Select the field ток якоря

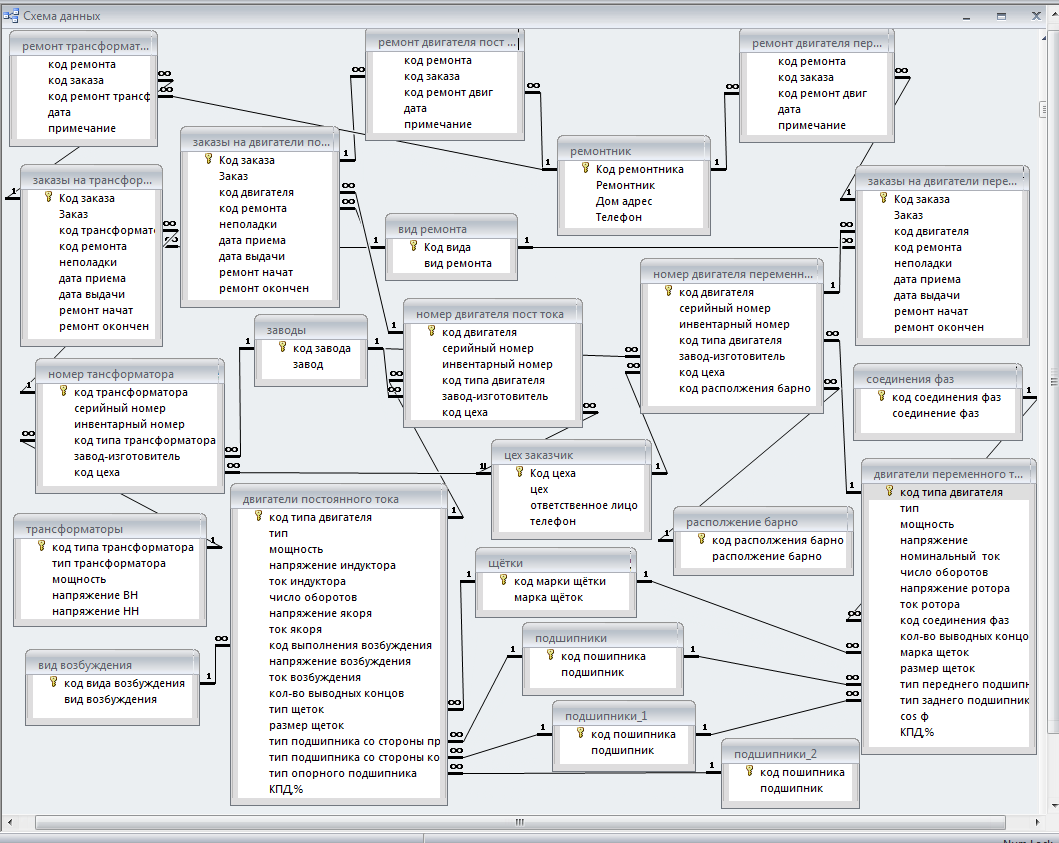tap(295, 630)
